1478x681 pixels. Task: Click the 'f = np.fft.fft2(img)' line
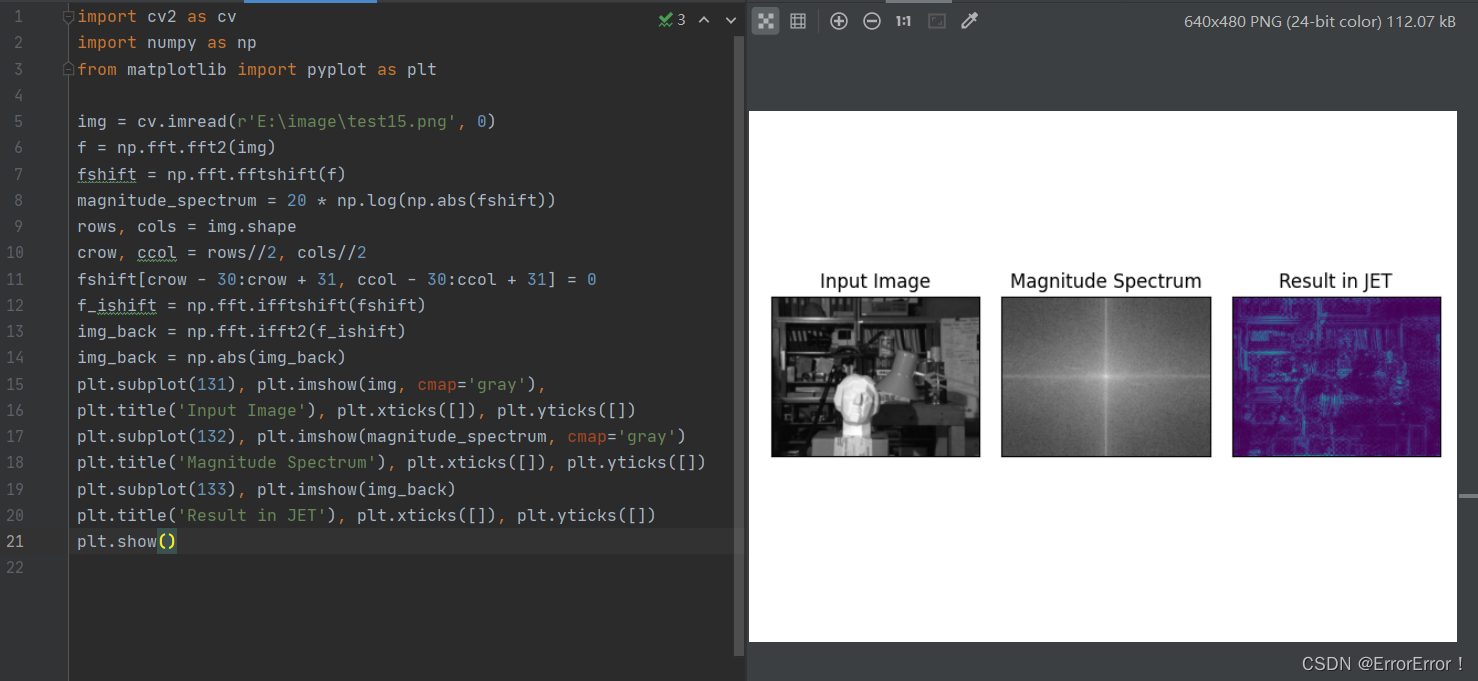(x=177, y=148)
